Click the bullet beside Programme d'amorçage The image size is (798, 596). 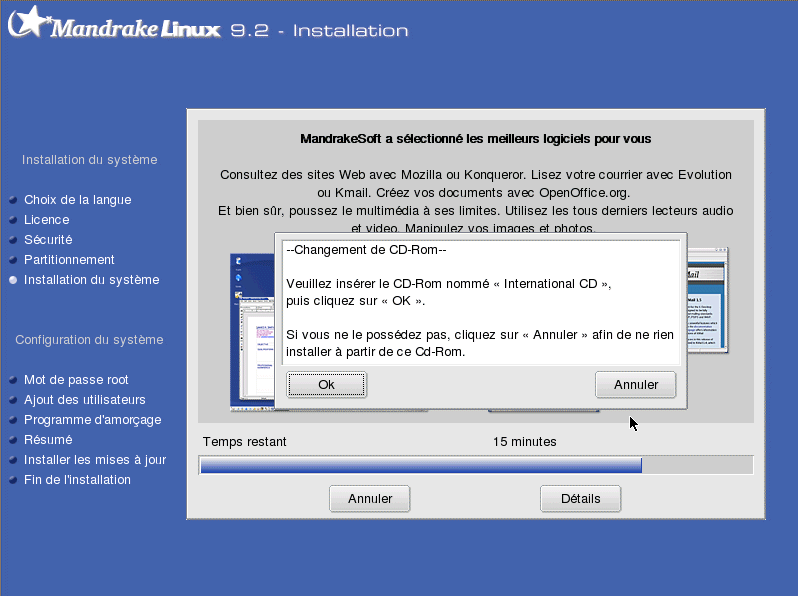point(13,420)
